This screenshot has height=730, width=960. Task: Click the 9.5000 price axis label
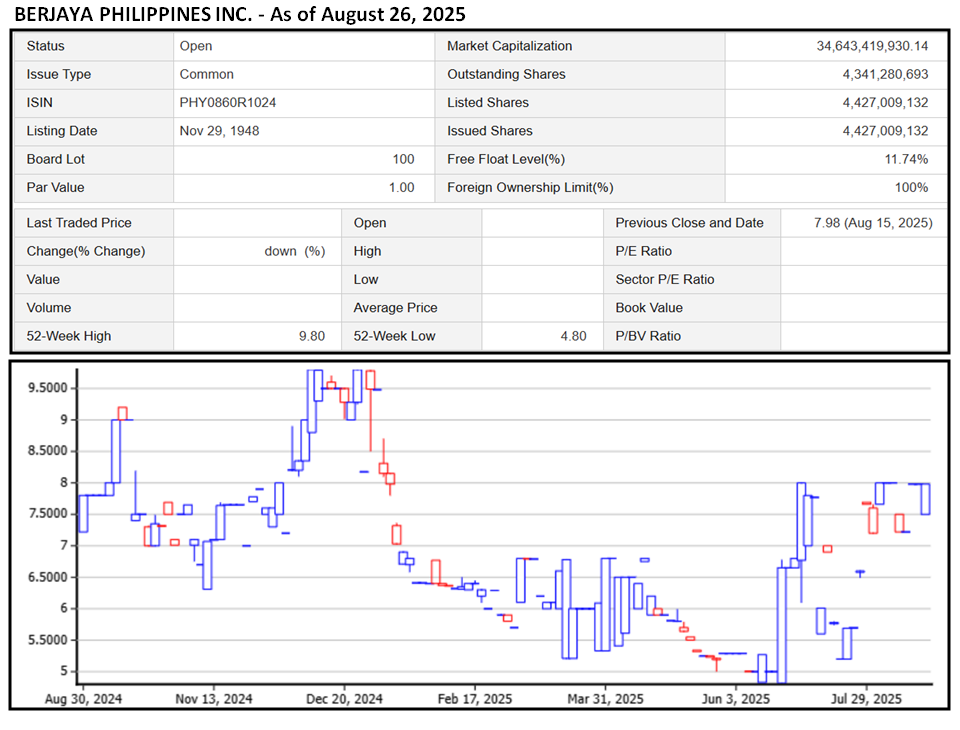pos(47,388)
